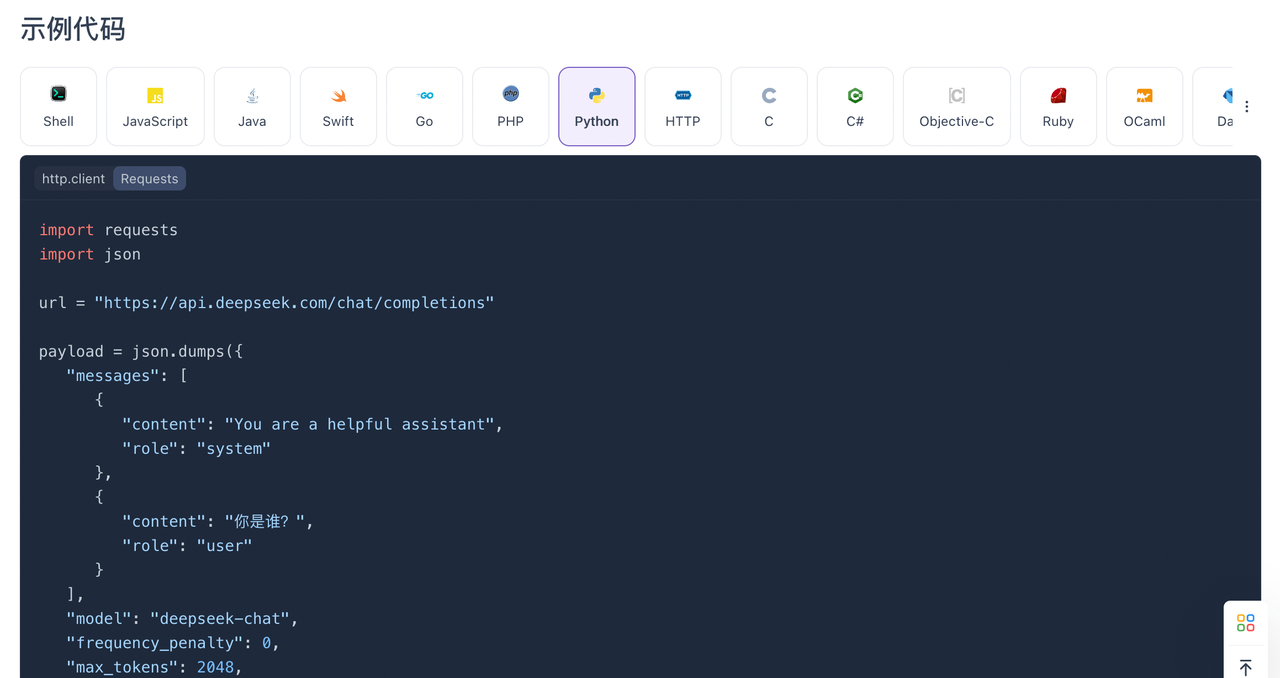Select the Ruby gem icon
The image size is (1280, 678).
[x=1058, y=95]
